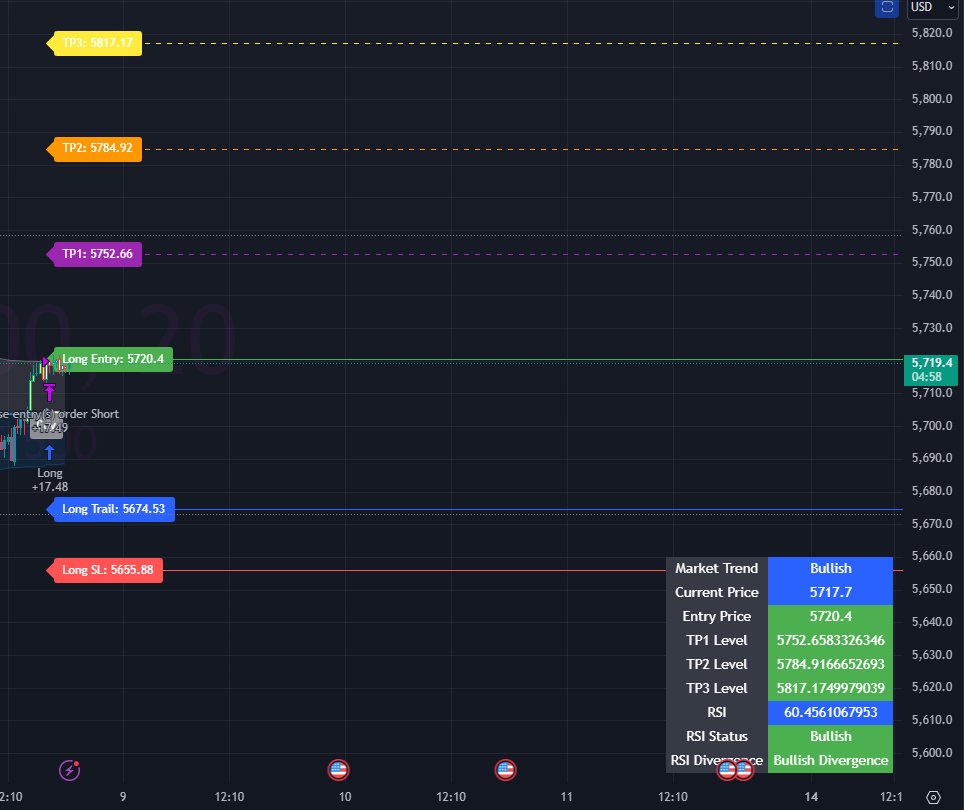Screen dimensions: 964x810
Task: Click the Long Entry: 5720.4 label
Action: tap(114, 359)
